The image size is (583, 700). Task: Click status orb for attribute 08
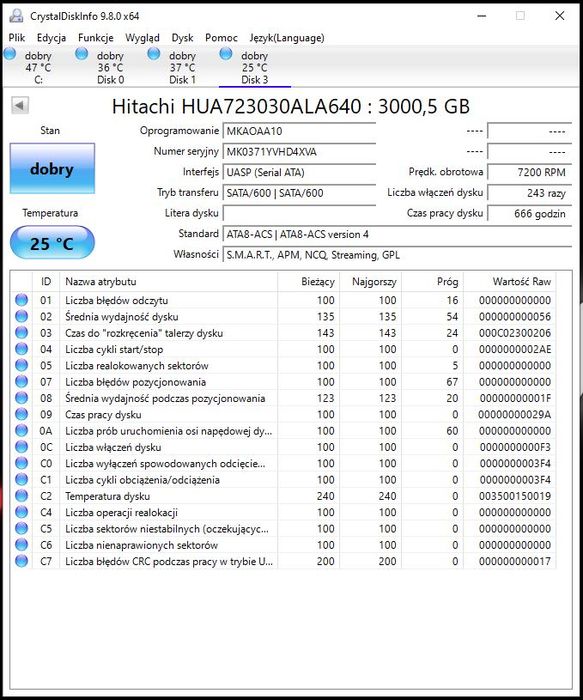point(21,397)
